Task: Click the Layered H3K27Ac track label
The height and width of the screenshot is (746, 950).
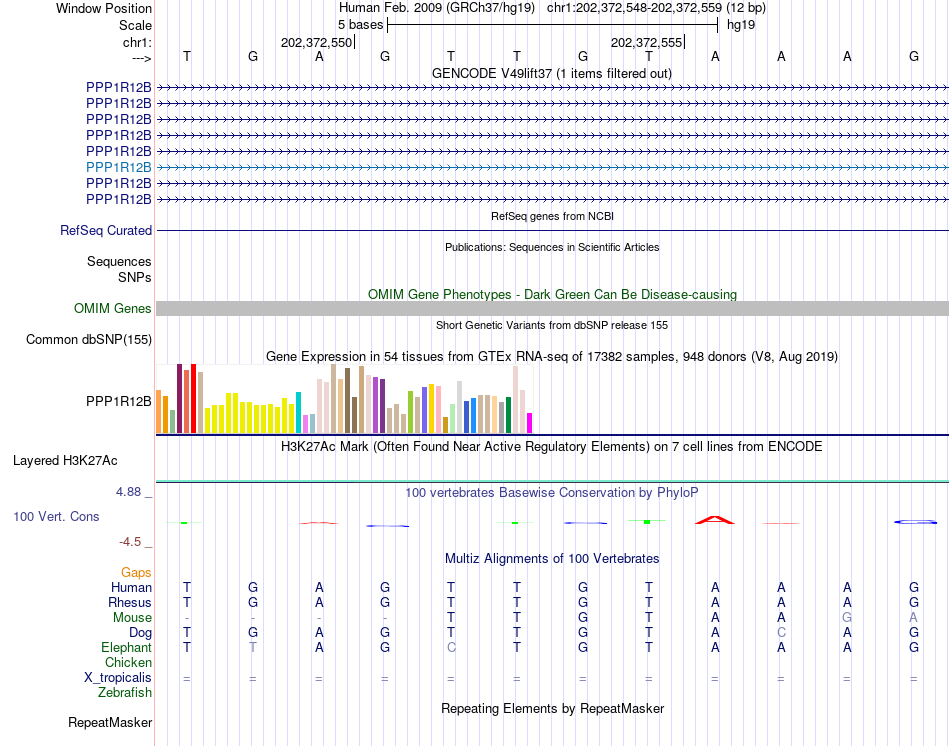Action: 65,461
